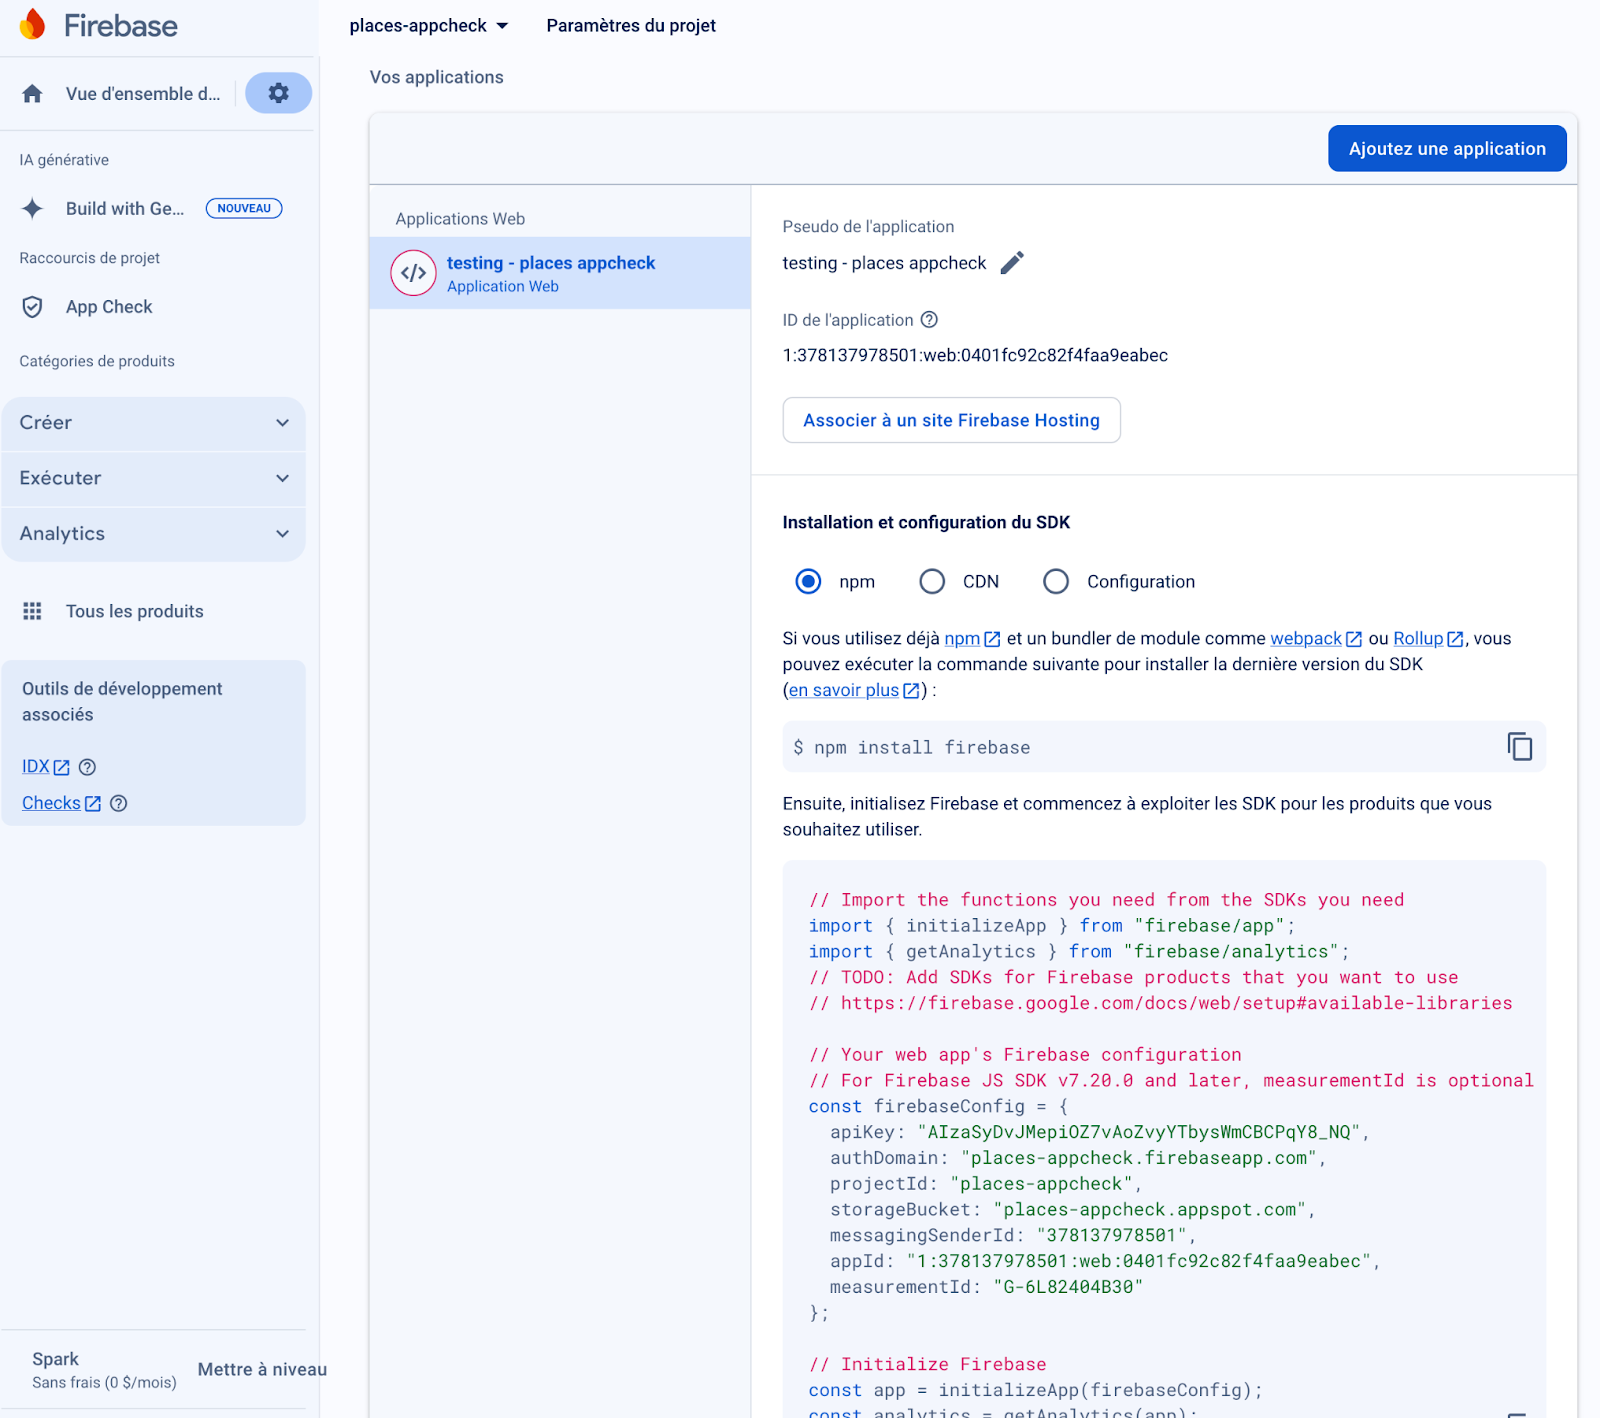Click the Build with Gemini sparkle icon

pos(32,208)
